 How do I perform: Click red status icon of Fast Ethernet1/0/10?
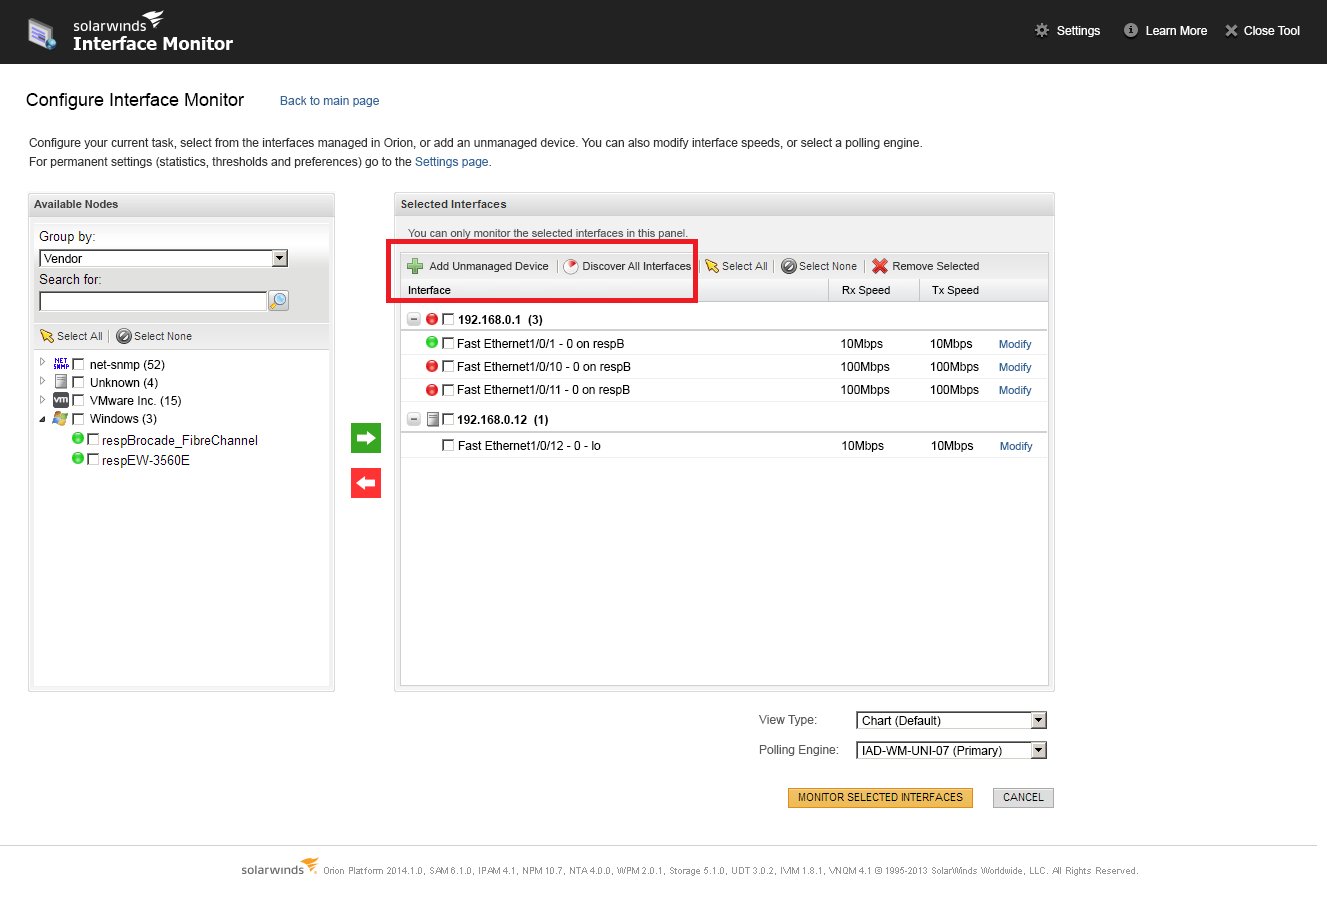[432, 366]
